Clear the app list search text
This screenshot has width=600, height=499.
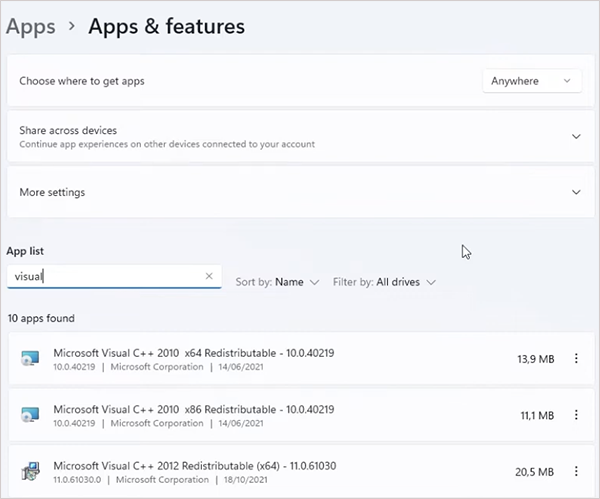209,276
